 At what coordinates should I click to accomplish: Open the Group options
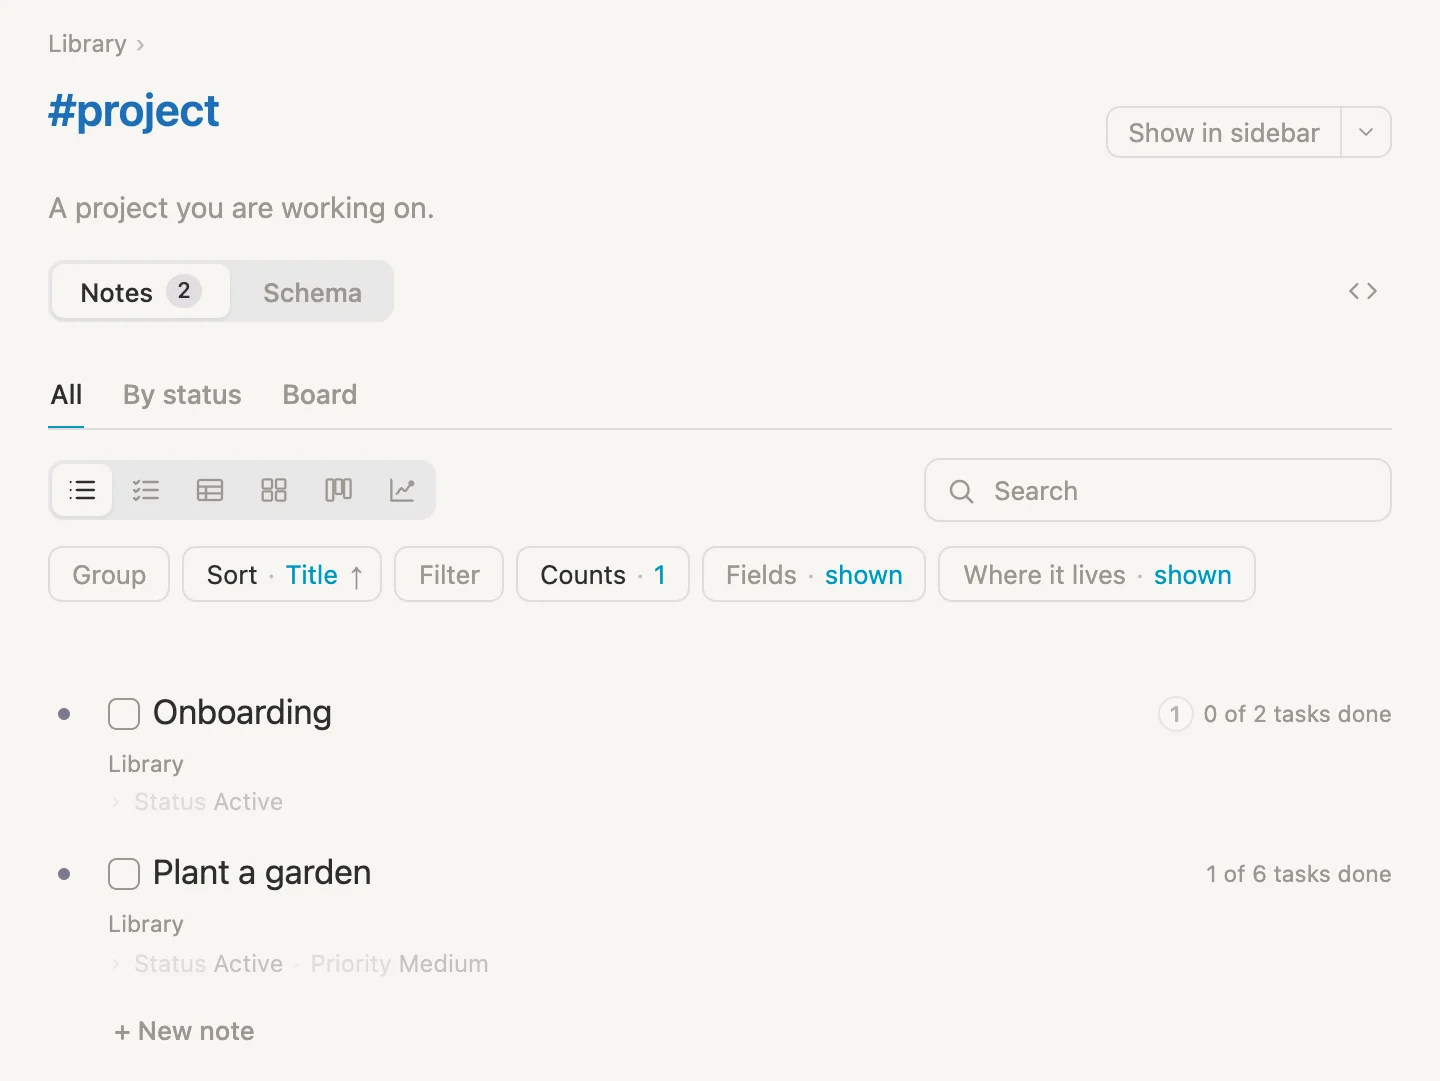(109, 575)
